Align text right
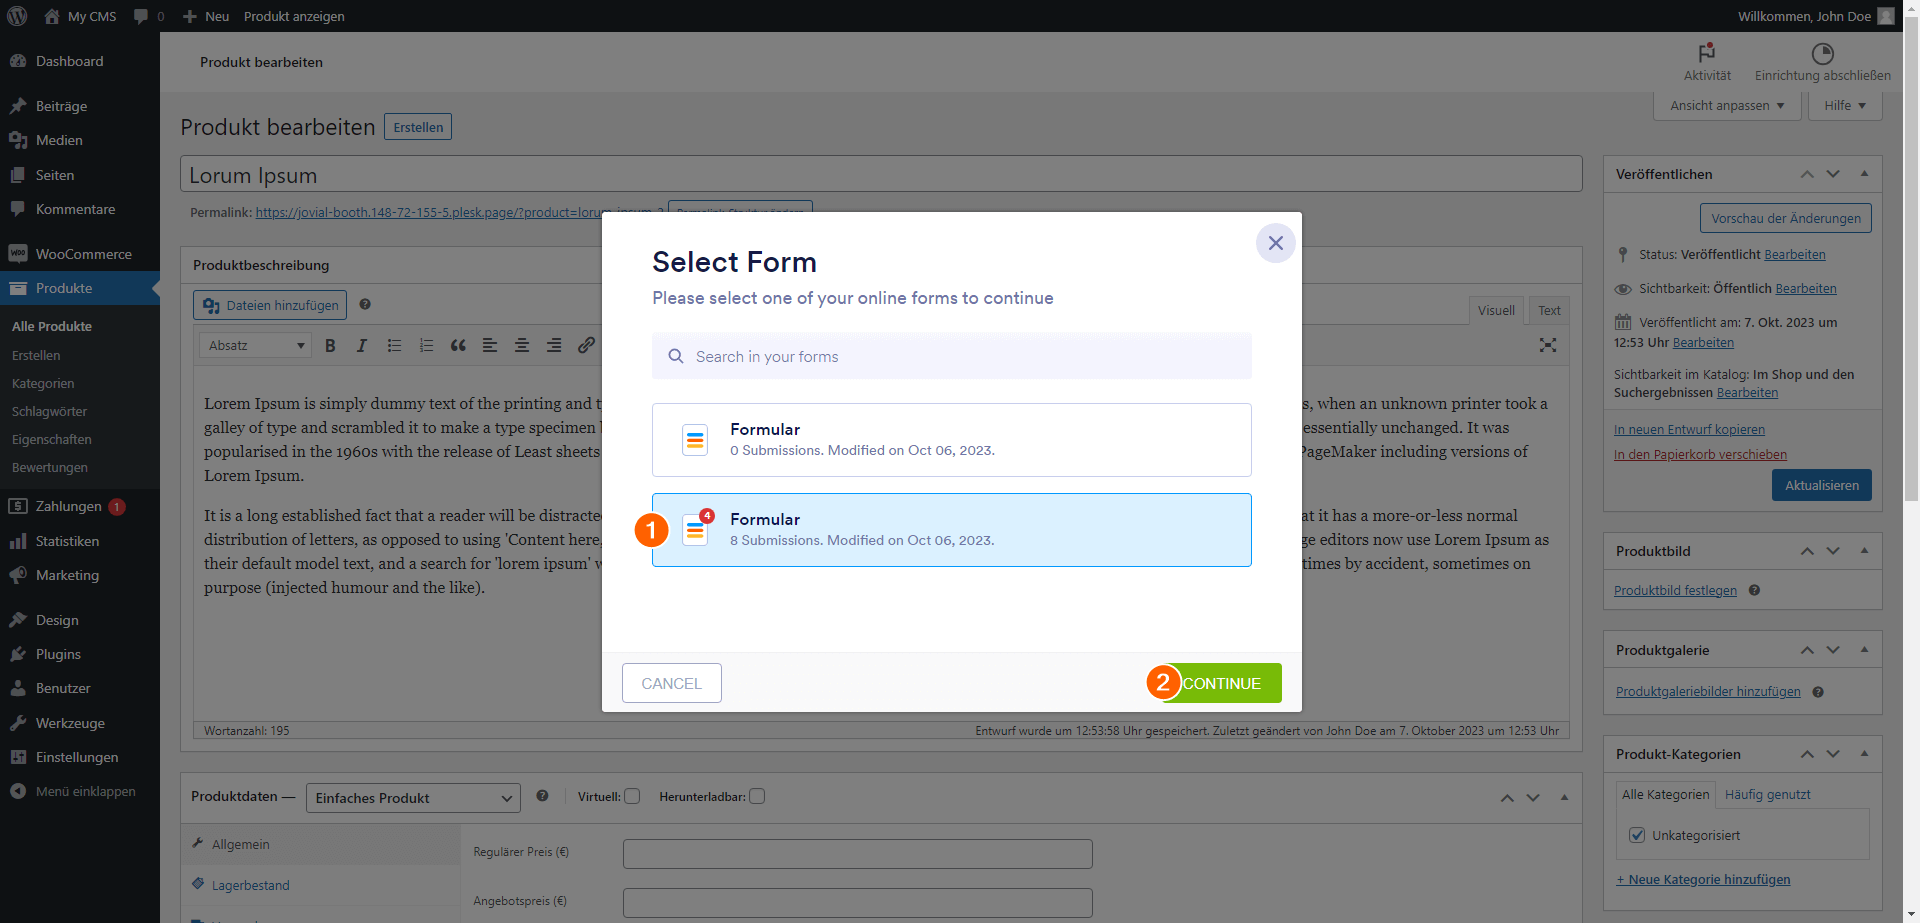This screenshot has height=923, width=1920. [554, 345]
